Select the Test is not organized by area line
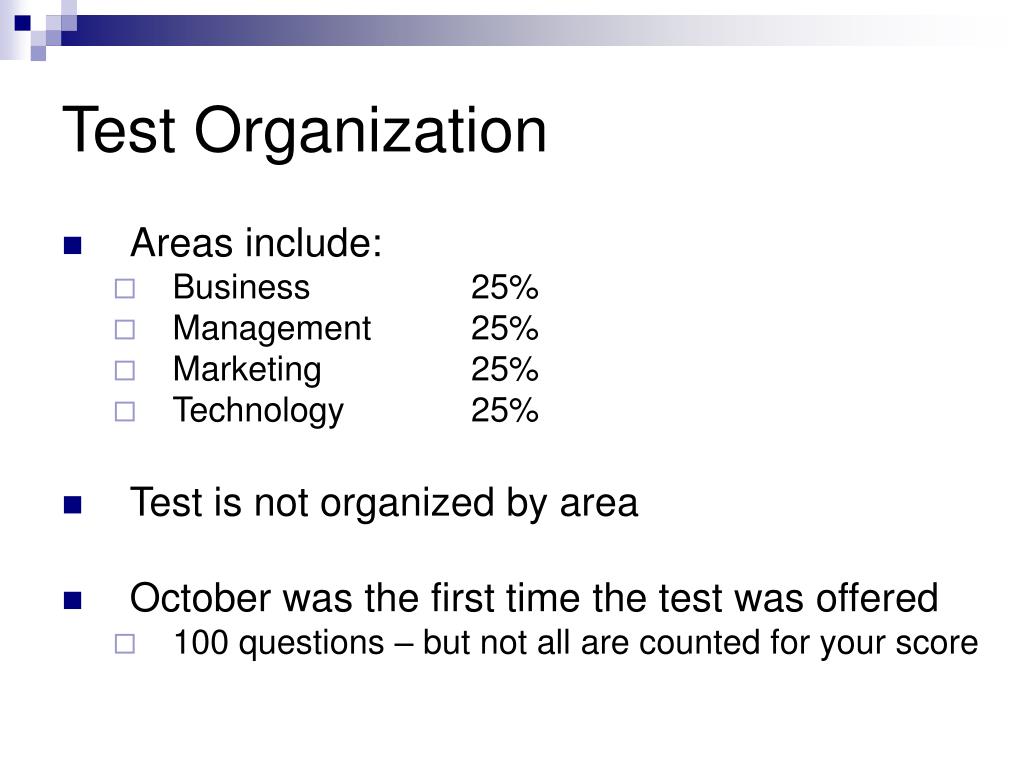1024x768 pixels. point(384,504)
